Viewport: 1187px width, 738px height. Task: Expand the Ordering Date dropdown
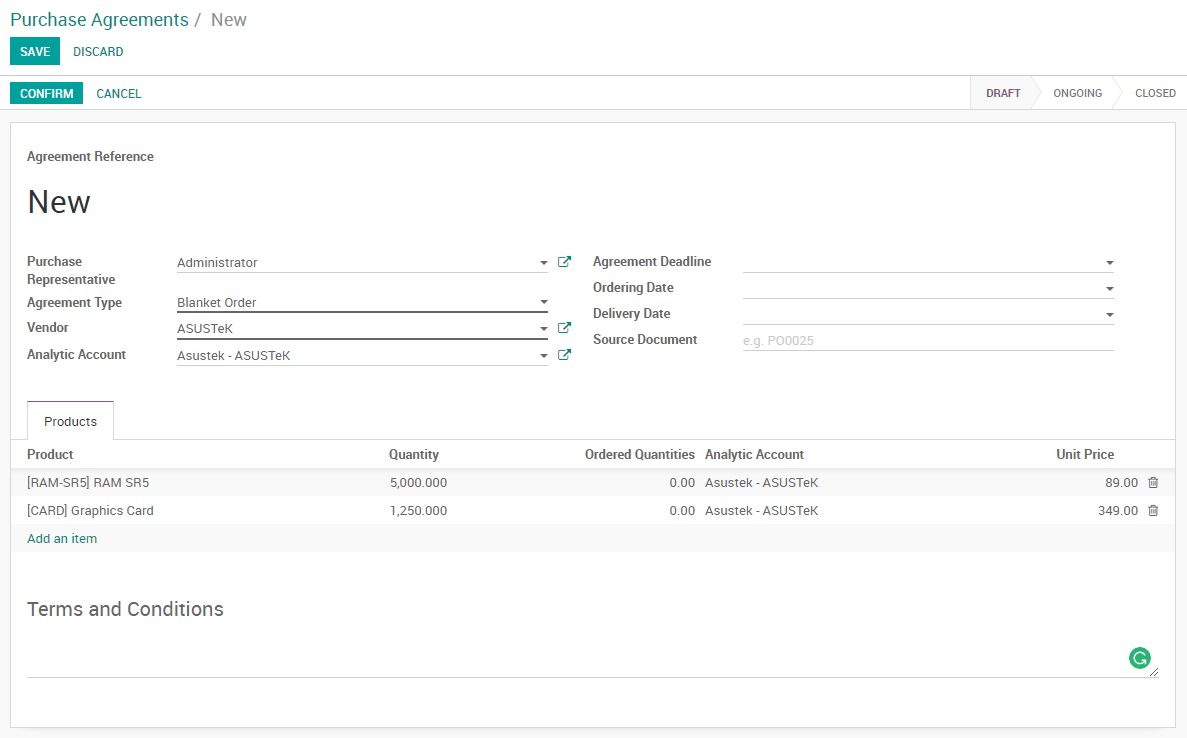click(1109, 289)
